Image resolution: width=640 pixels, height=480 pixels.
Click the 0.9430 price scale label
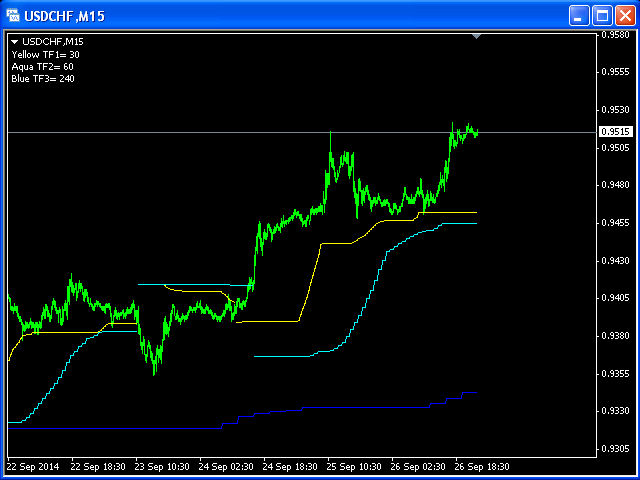(x=616, y=260)
